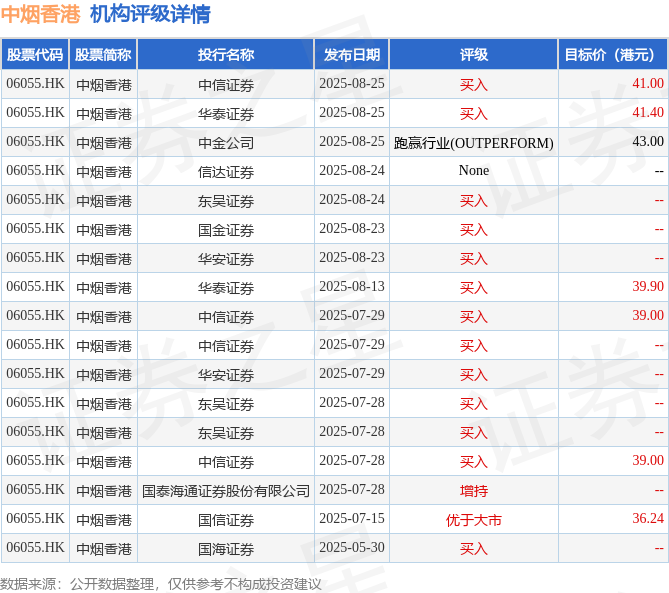Click the 优于大市 rating cell
669x593 pixels.
(x=474, y=520)
